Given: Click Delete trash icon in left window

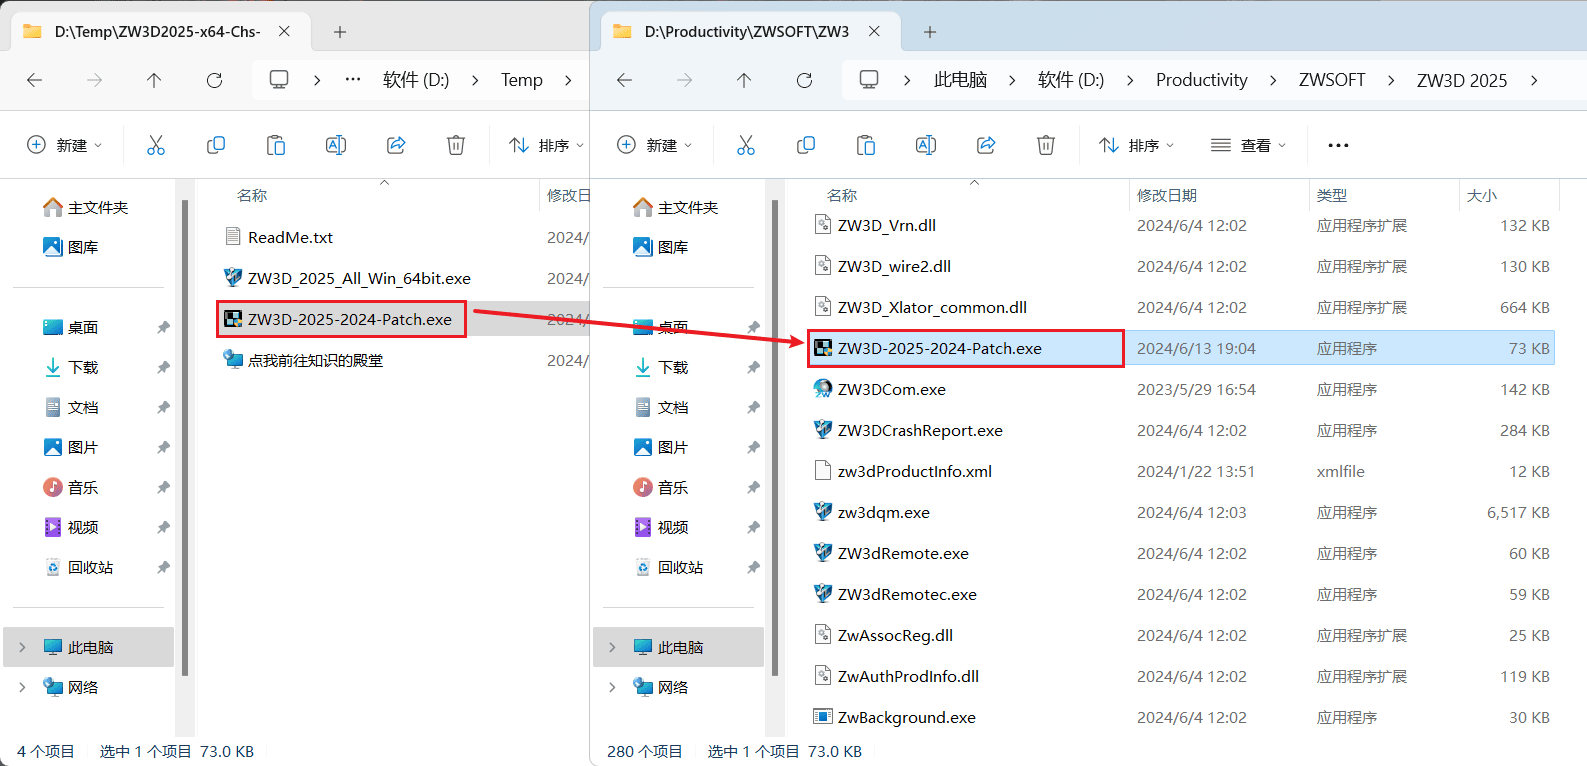Looking at the screenshot, I should click(x=456, y=145).
